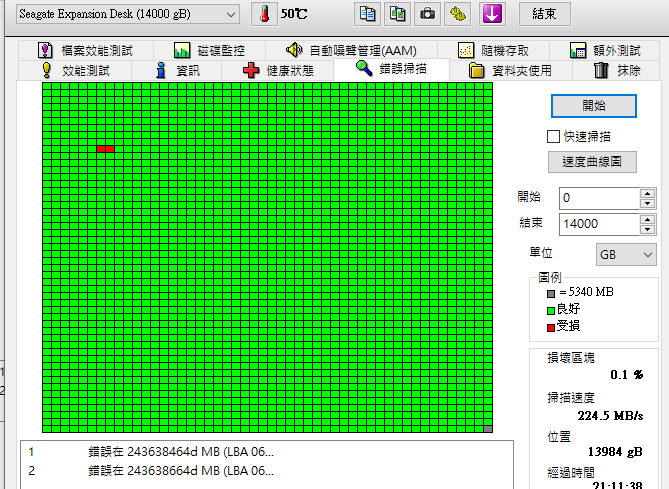Click the second red damaged block

(x=110, y=149)
